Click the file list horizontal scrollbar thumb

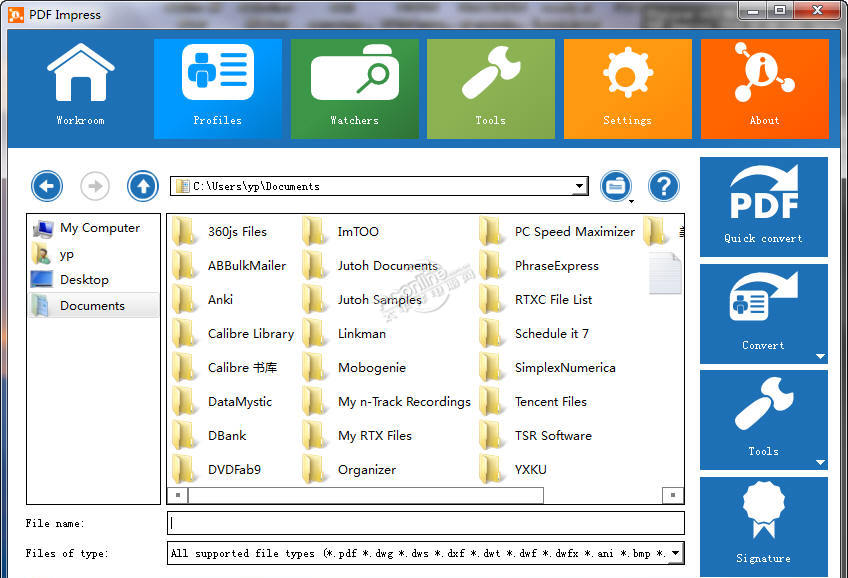(366, 495)
